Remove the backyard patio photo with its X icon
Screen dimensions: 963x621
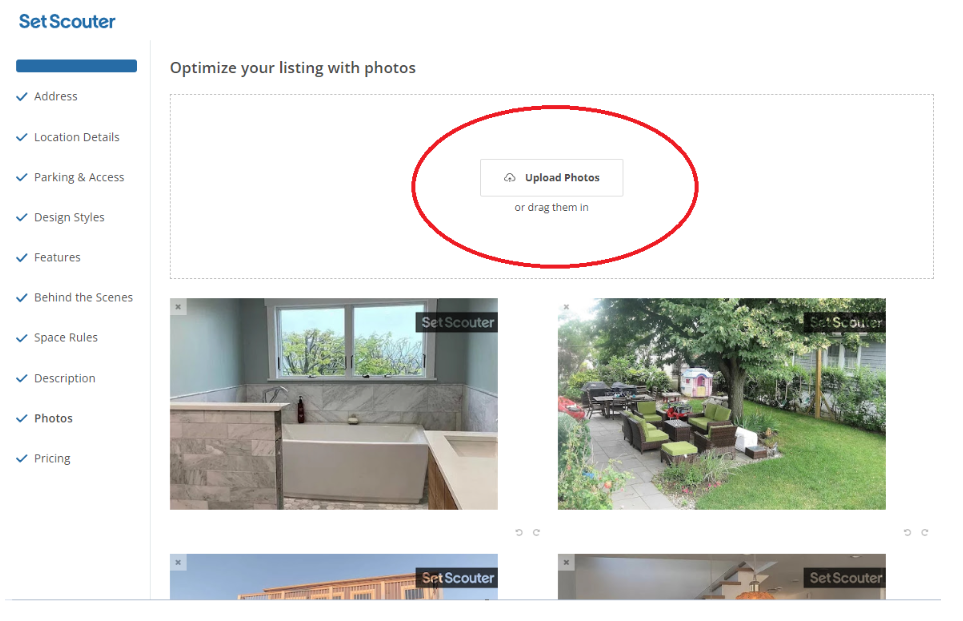coord(566,307)
